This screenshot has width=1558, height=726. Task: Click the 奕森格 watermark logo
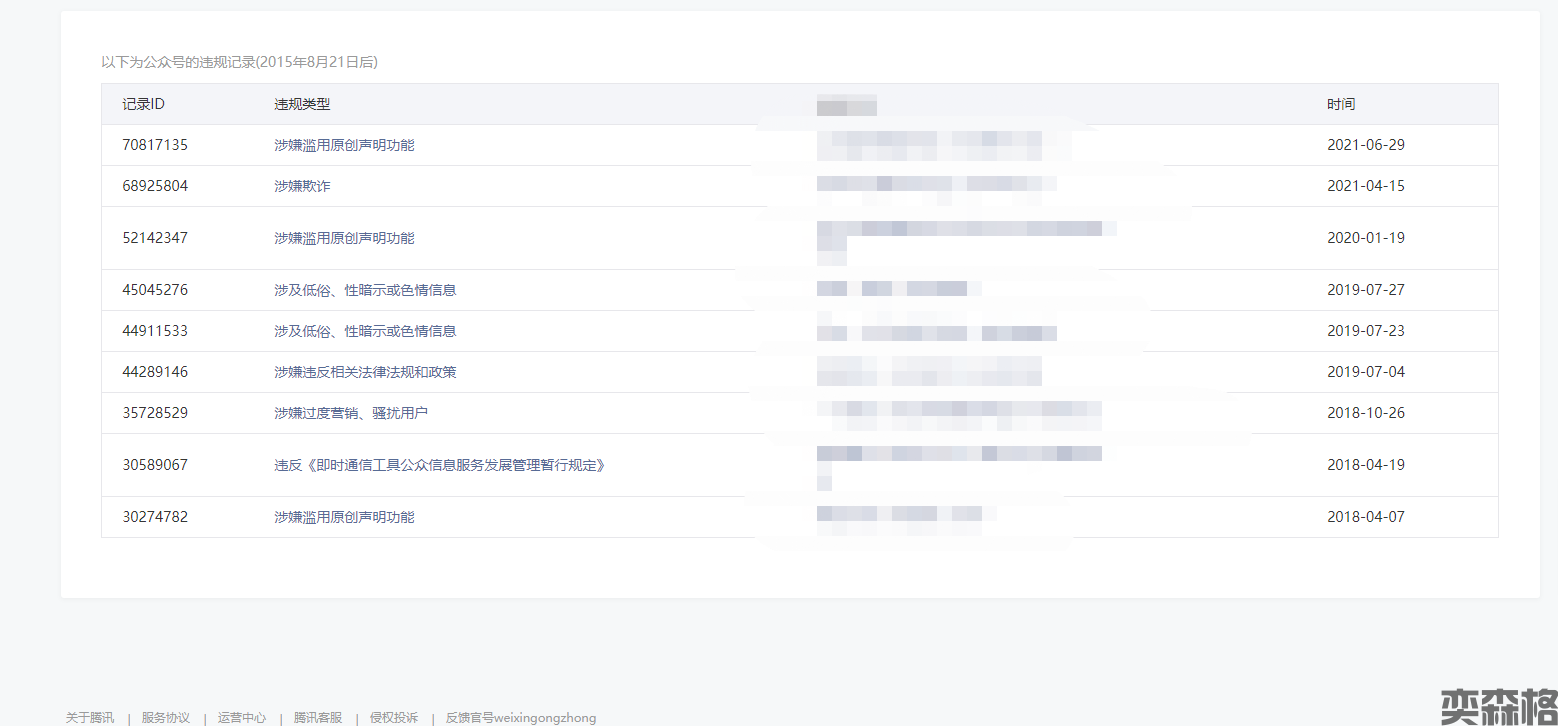[x=1498, y=705]
